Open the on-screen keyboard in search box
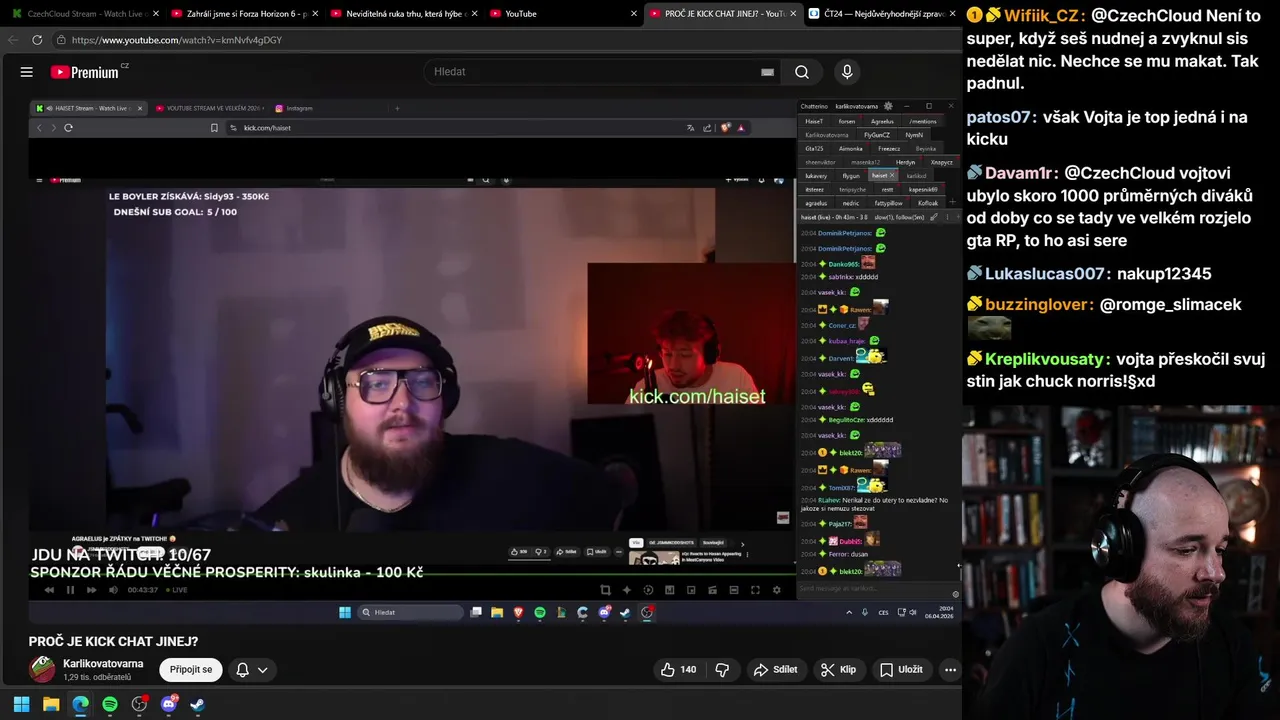1280x720 pixels. pyautogui.click(x=767, y=72)
